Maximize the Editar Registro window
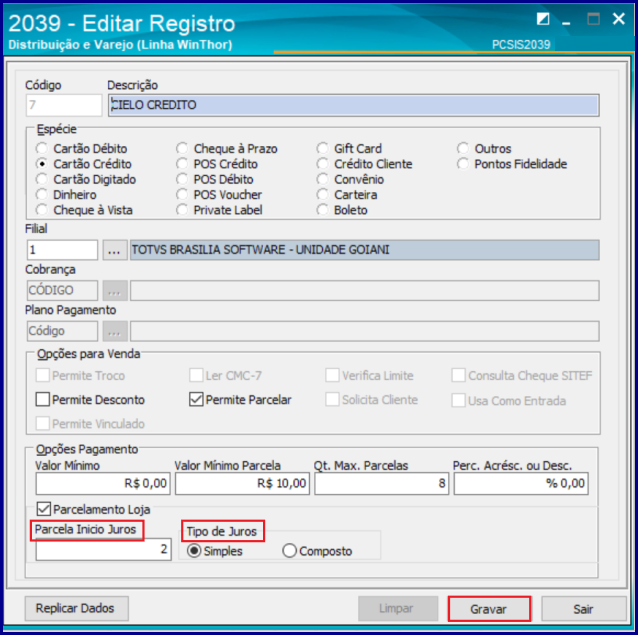638x635 pixels. click(593, 19)
